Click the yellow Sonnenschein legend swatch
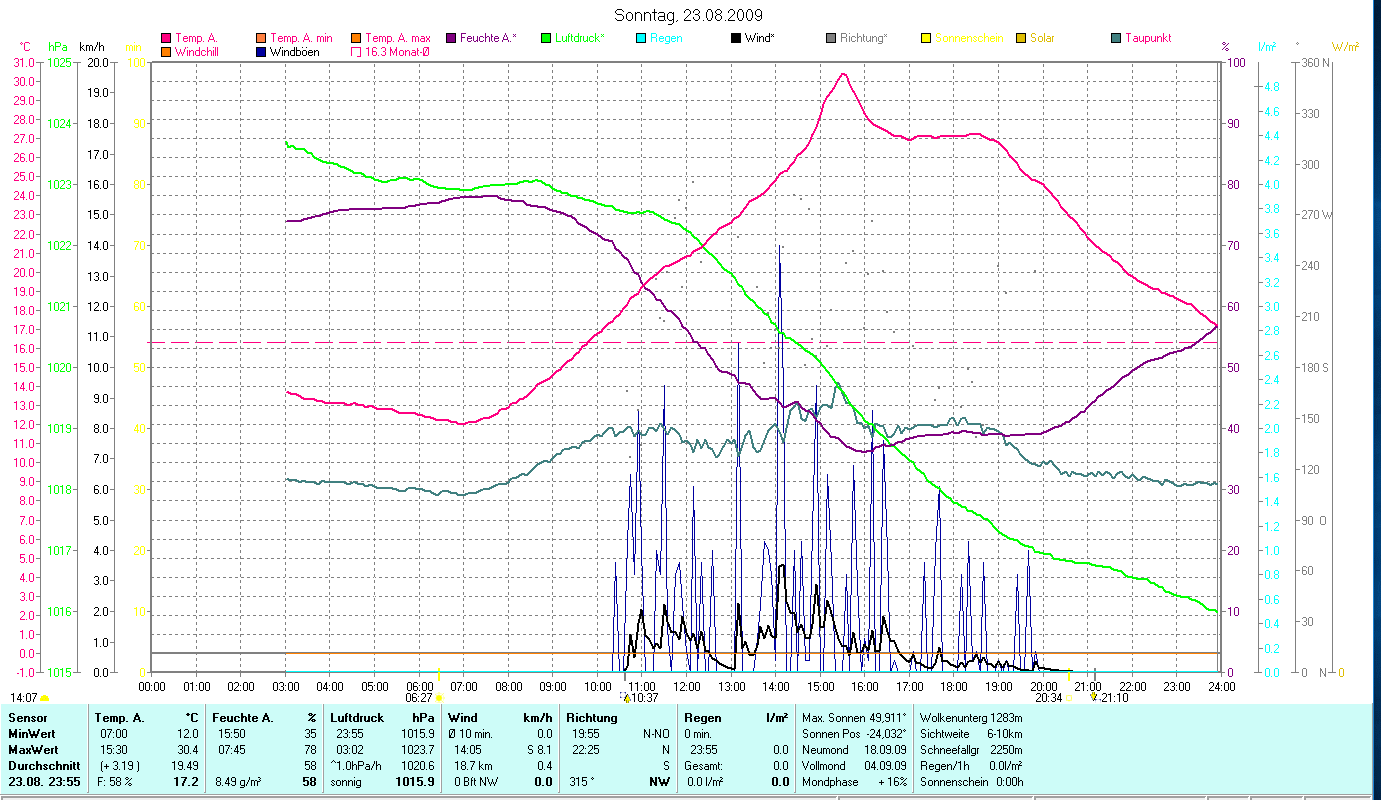Screen dimensions: 1381x800 click(926, 38)
